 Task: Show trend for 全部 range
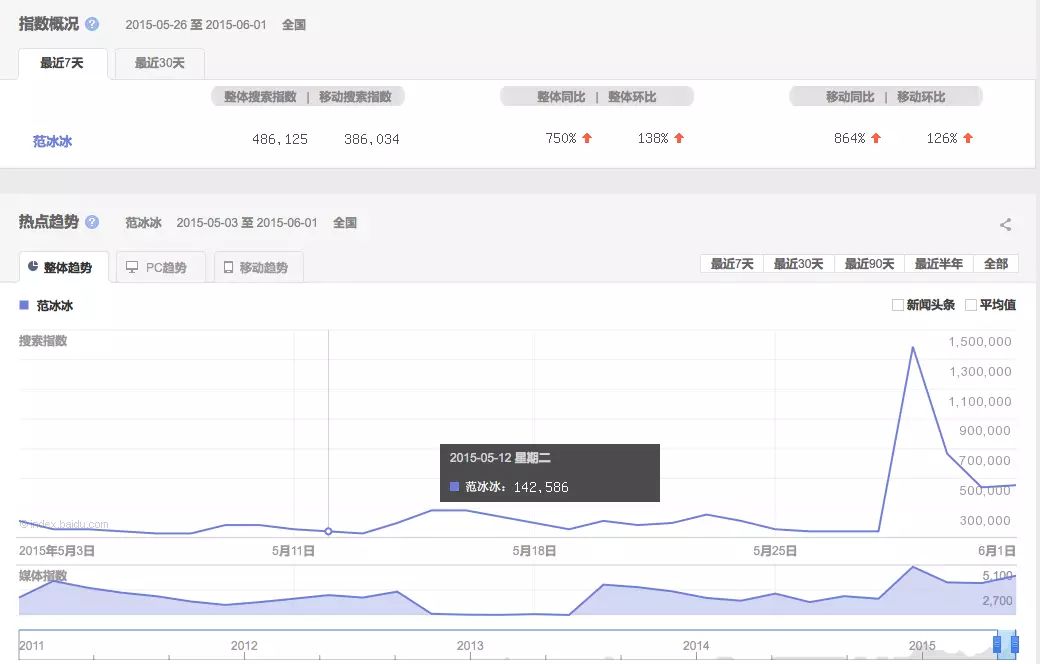coord(996,264)
